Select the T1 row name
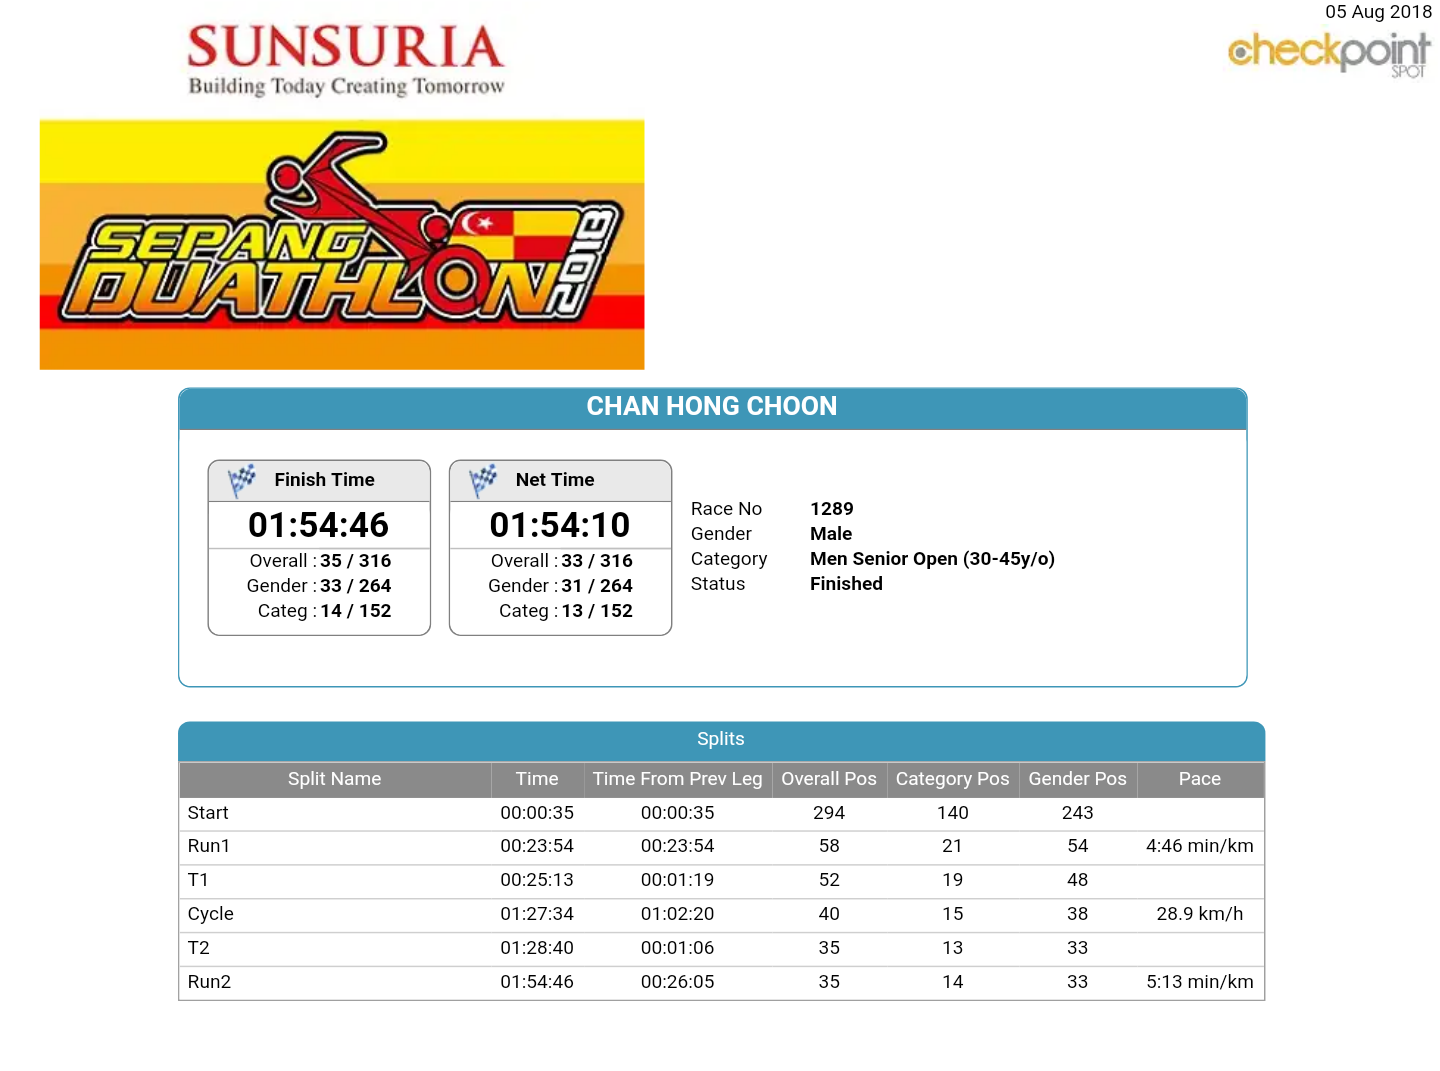 [198, 880]
